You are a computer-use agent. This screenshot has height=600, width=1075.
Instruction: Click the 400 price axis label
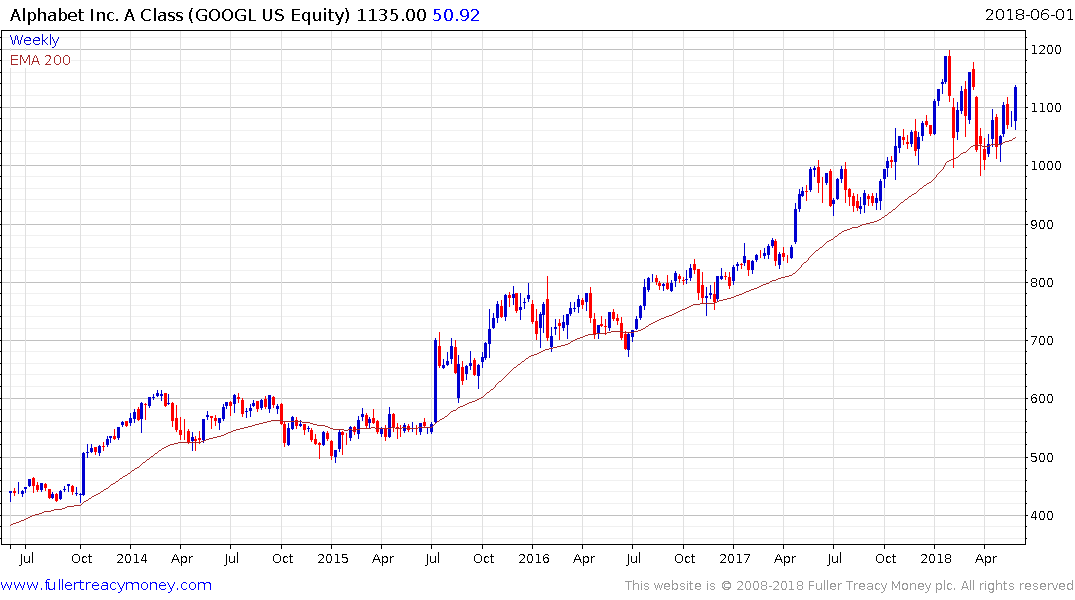[x=1042, y=516]
